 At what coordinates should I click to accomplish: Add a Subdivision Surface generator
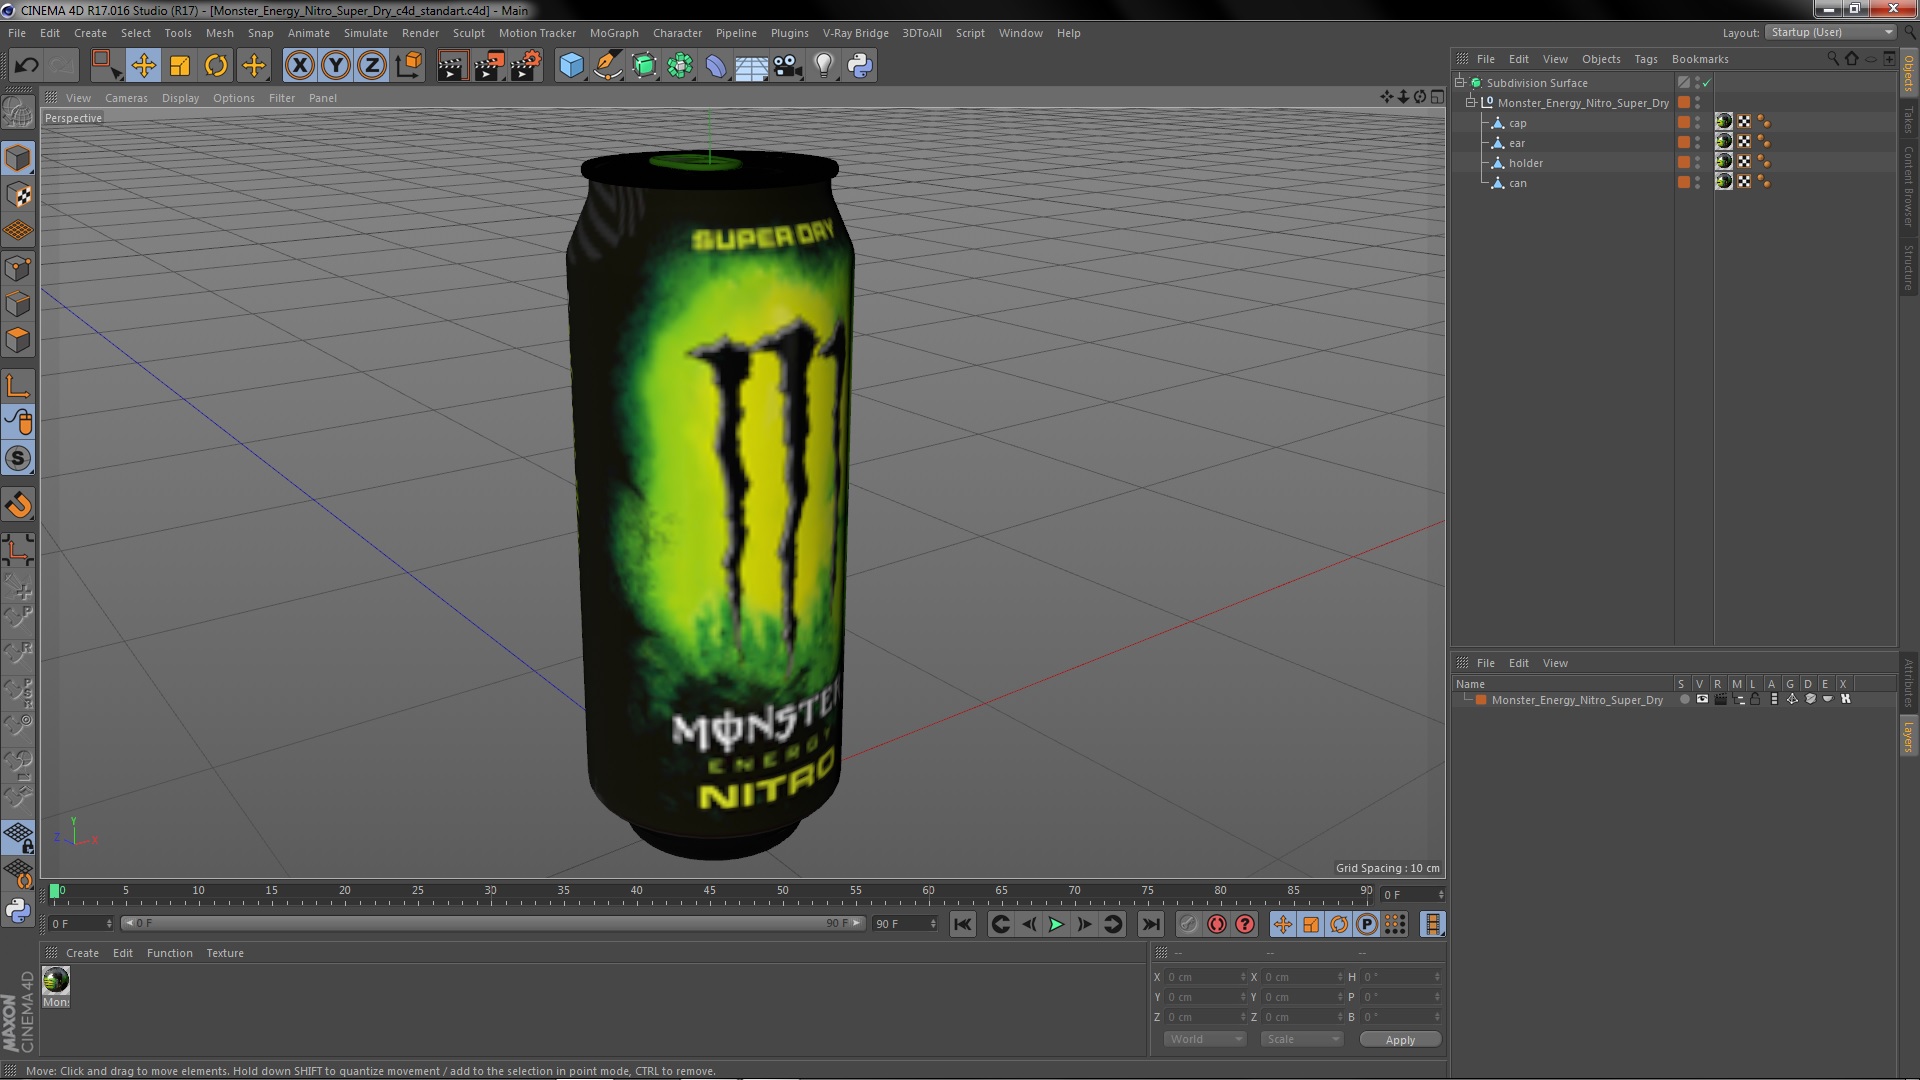pos(644,66)
